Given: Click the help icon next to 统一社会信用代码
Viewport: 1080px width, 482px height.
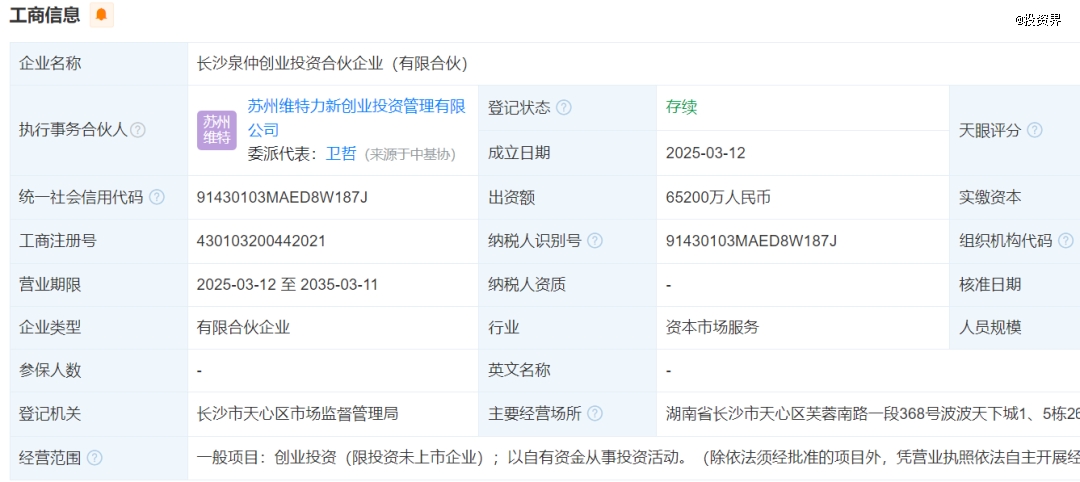Looking at the screenshot, I should coord(157,198).
